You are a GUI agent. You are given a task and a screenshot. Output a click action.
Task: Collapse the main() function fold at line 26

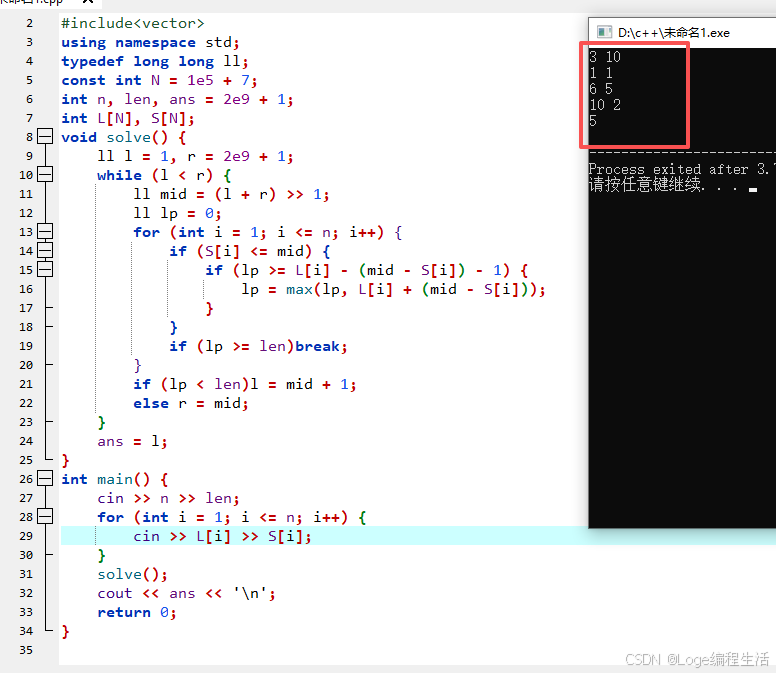point(45,478)
